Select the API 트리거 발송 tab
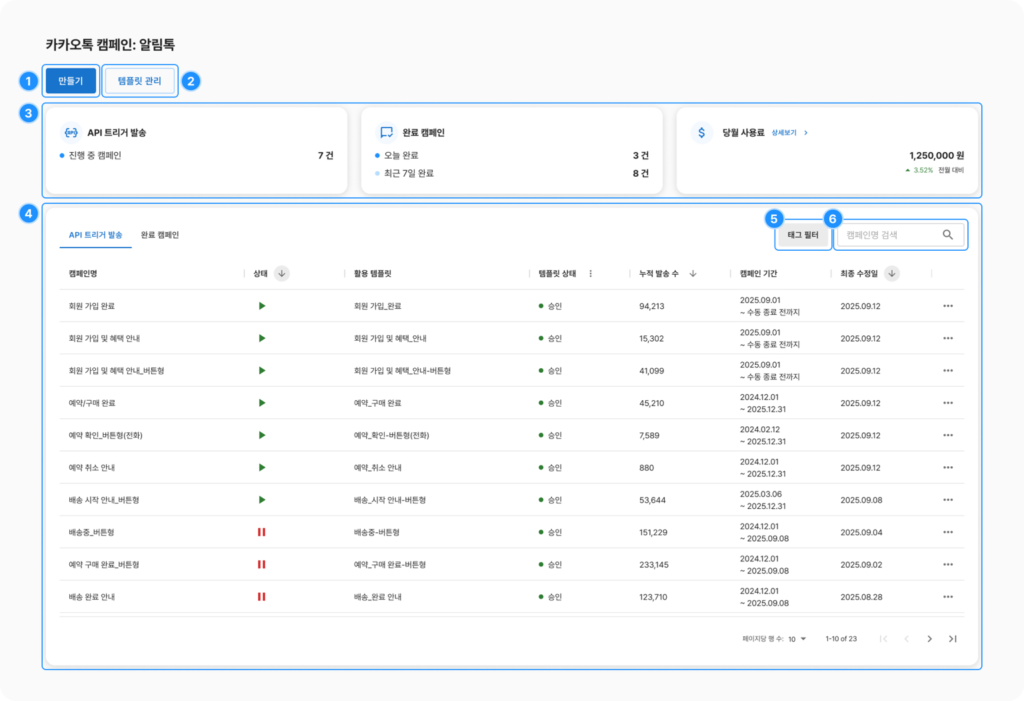The height and width of the screenshot is (701, 1024). [95, 235]
